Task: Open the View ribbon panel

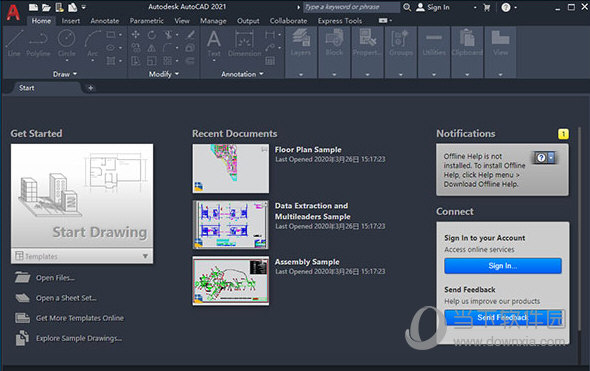Action: pos(500,52)
